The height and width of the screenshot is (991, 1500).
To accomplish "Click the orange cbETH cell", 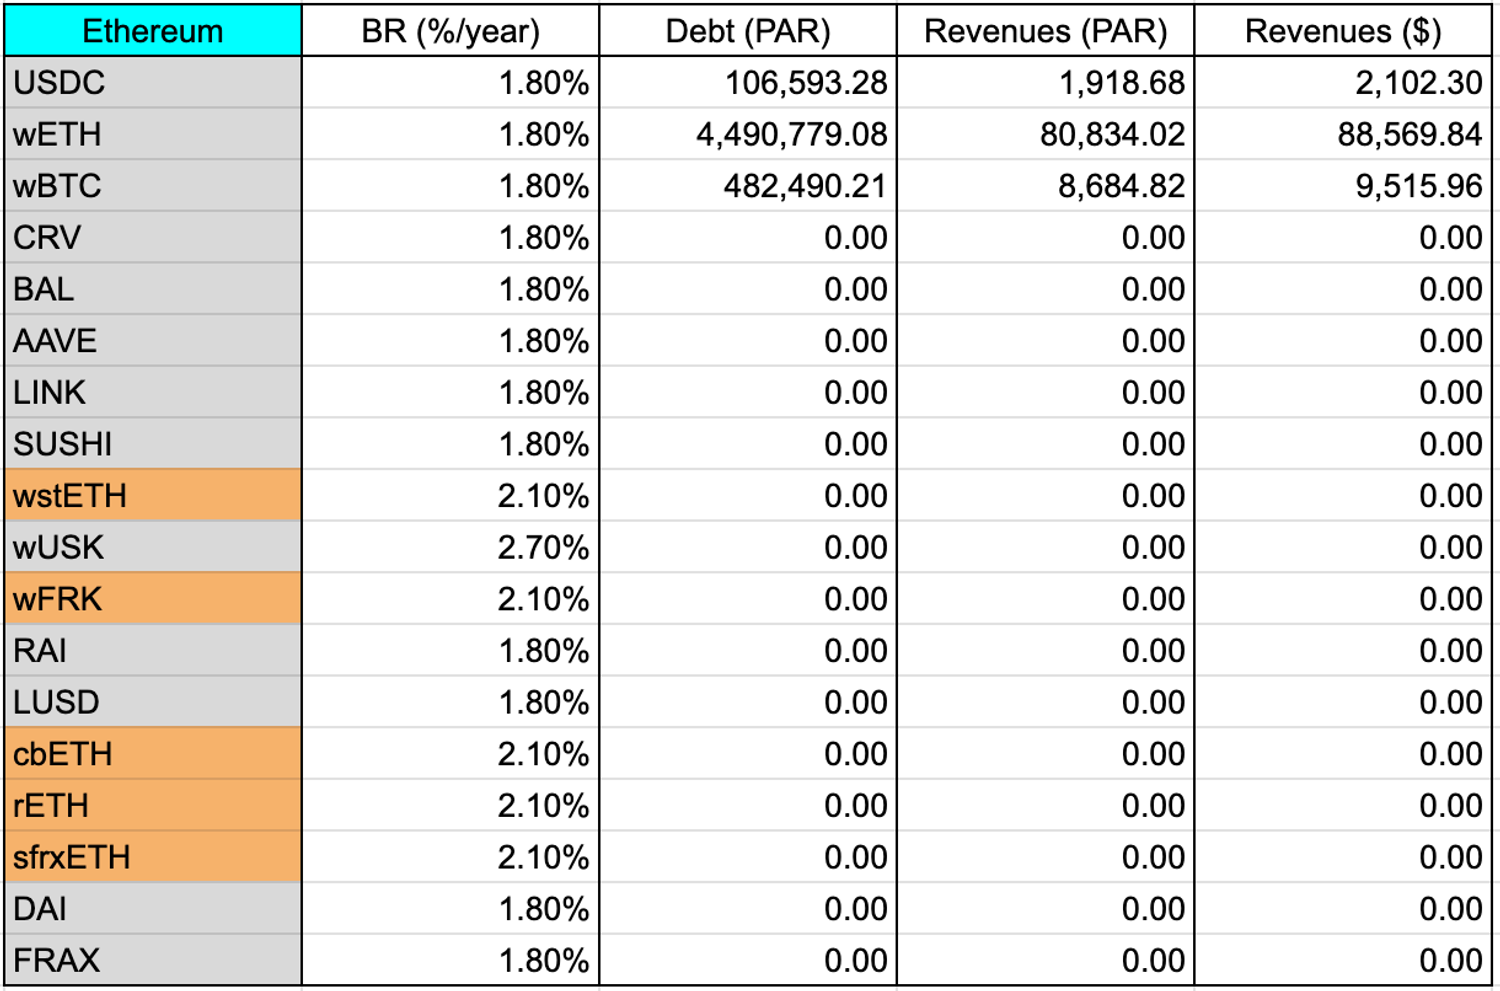I will coord(153,754).
